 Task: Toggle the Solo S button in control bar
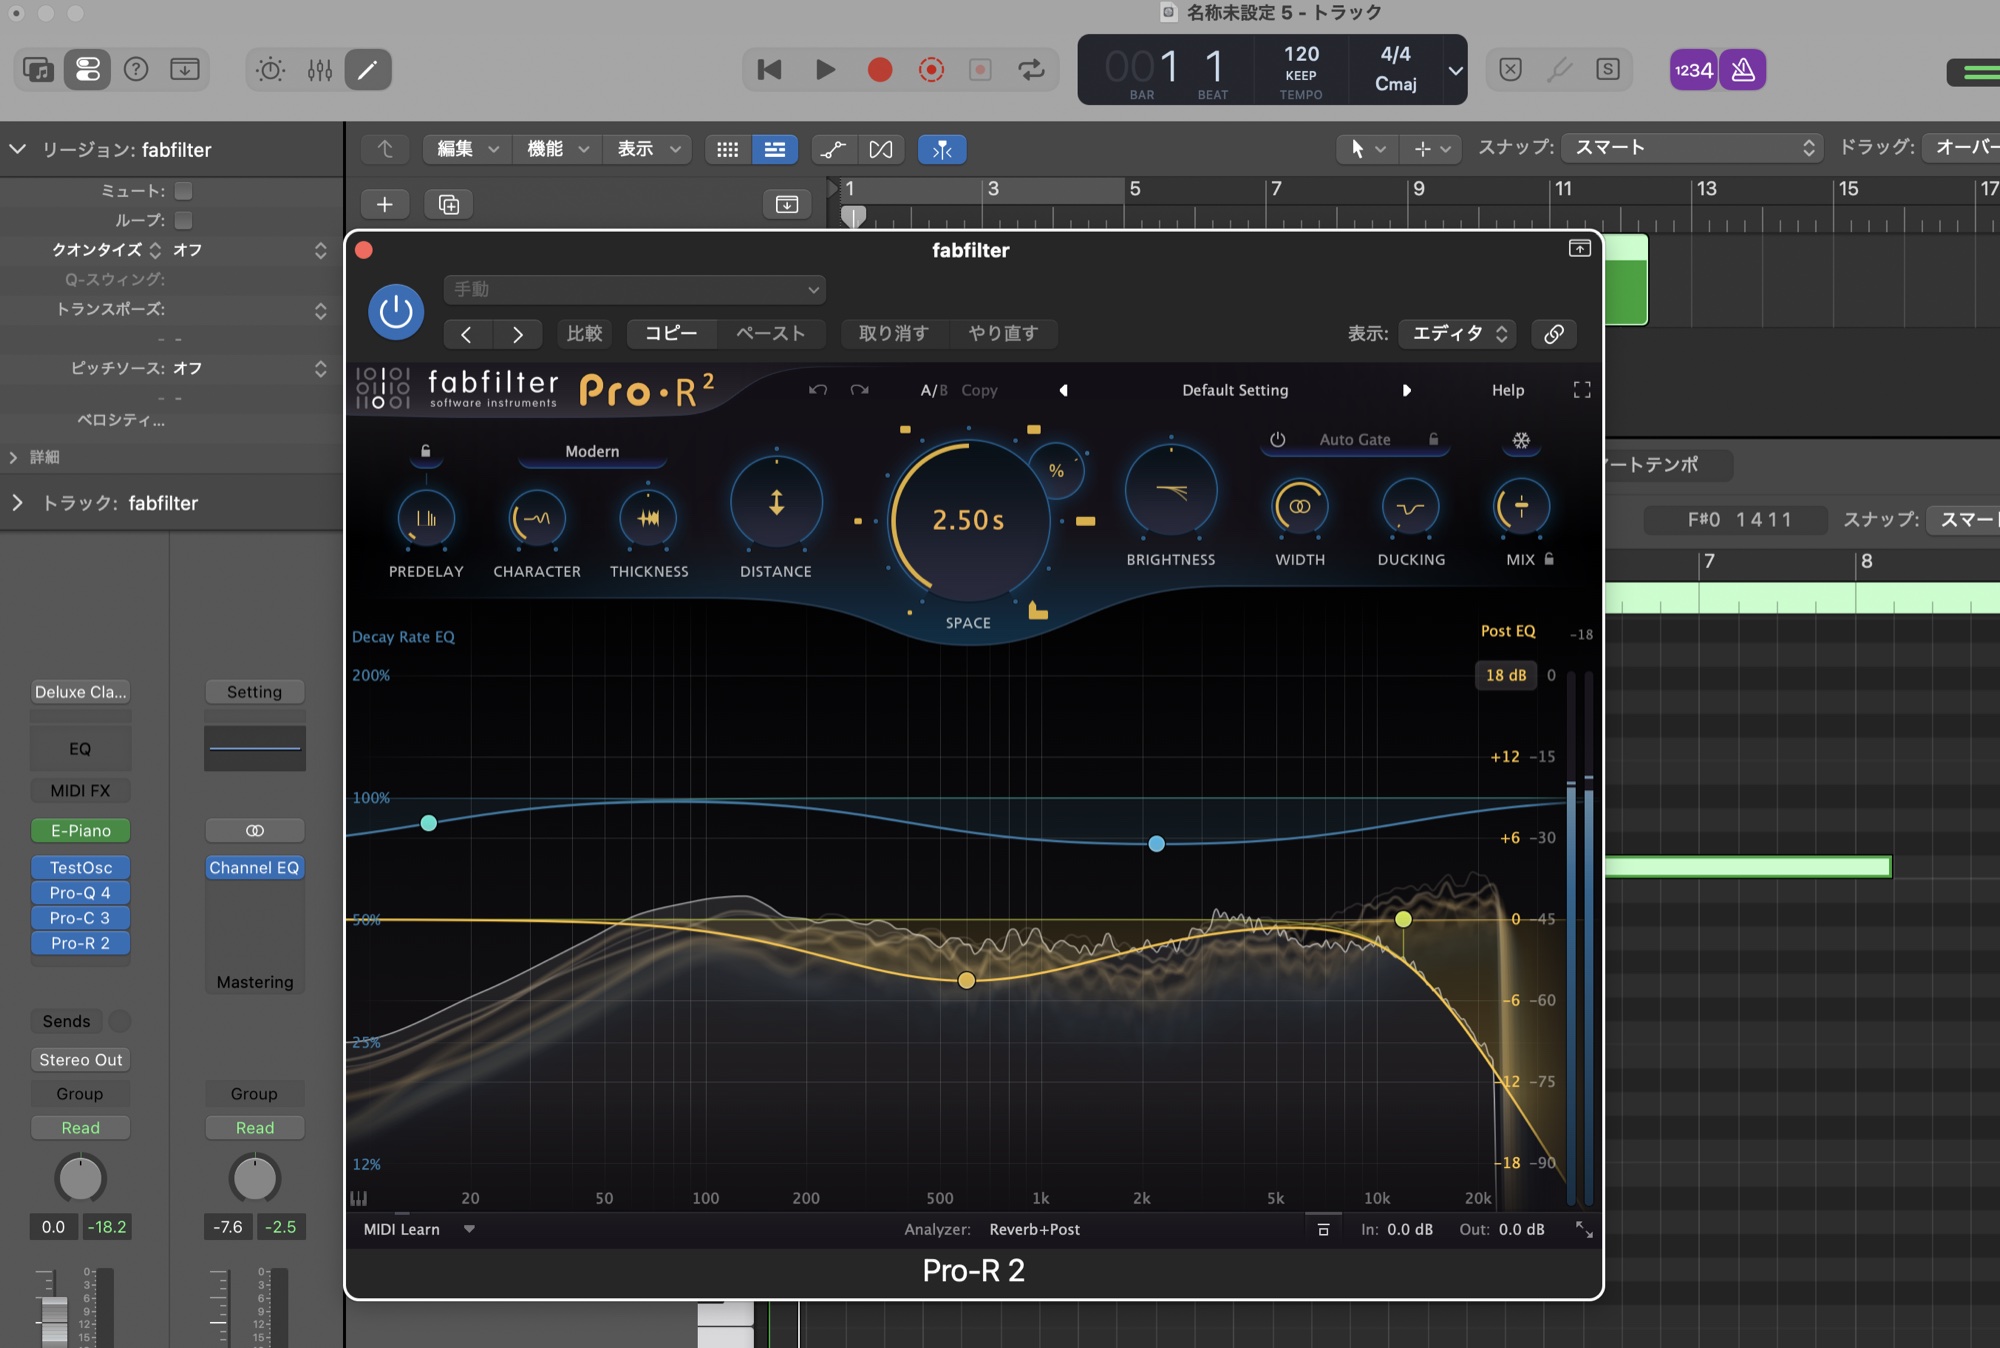pyautogui.click(x=1608, y=69)
